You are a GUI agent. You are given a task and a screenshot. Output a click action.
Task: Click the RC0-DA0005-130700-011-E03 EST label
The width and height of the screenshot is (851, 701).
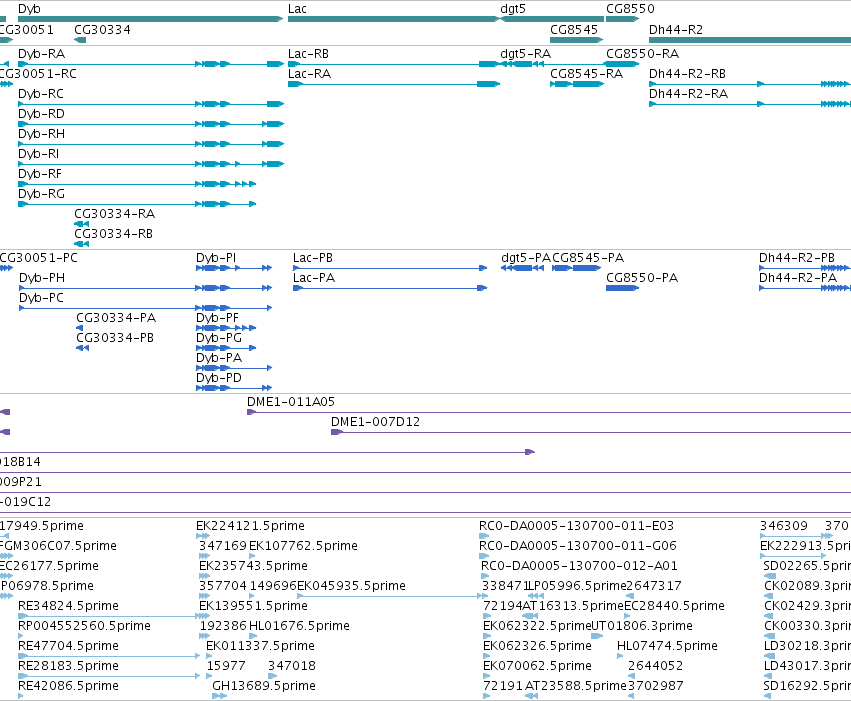(576, 526)
